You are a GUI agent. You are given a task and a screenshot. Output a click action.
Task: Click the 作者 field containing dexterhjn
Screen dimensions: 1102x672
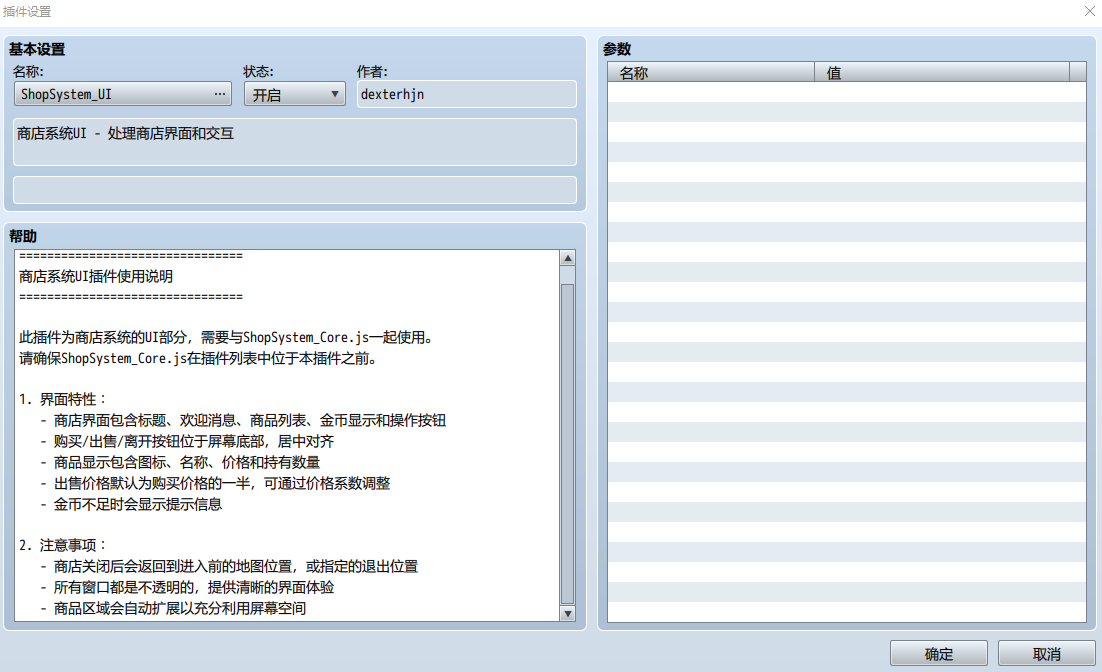(467, 94)
